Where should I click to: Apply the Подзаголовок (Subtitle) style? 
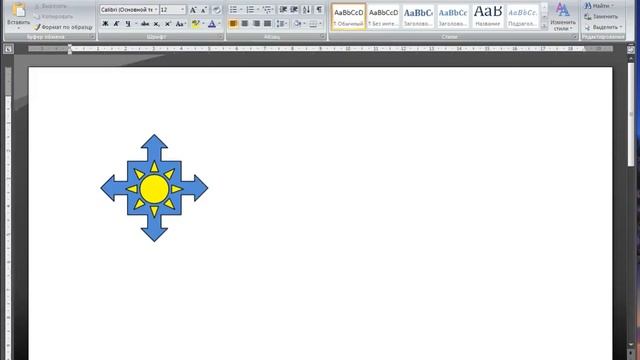tap(522, 17)
